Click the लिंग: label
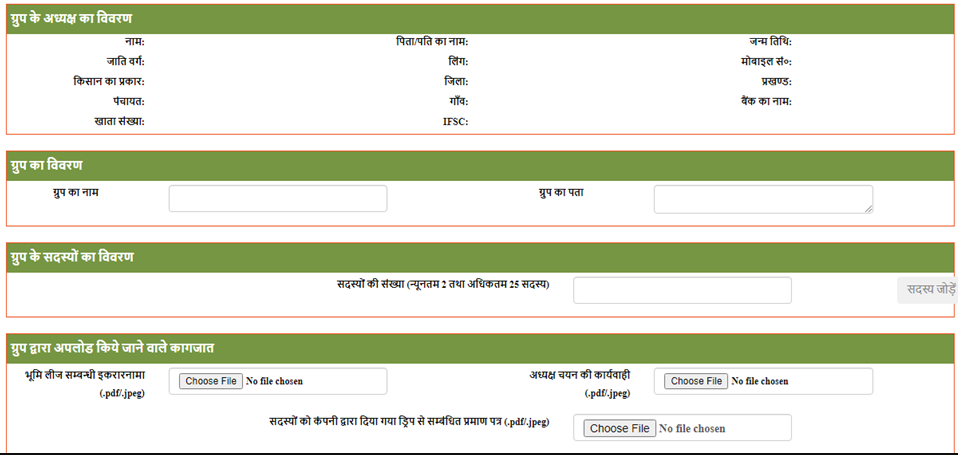Screen dimensions: 958x455 pos(458,62)
